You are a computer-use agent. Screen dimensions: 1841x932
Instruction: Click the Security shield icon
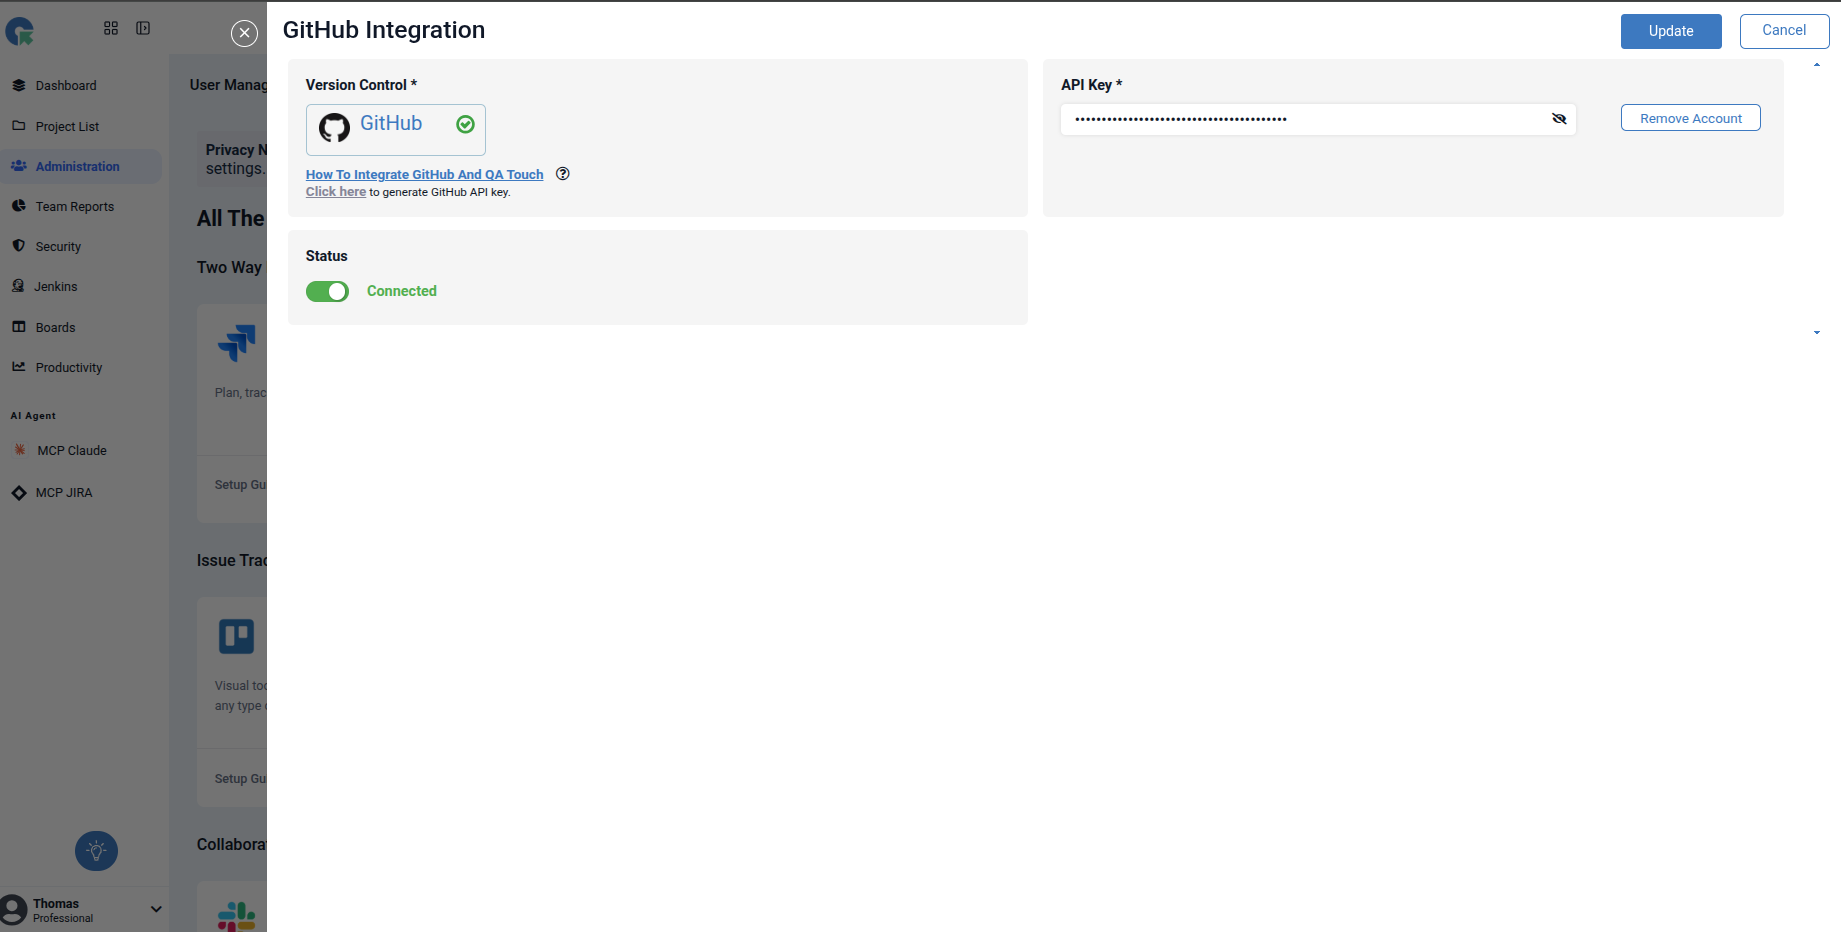[19, 246]
